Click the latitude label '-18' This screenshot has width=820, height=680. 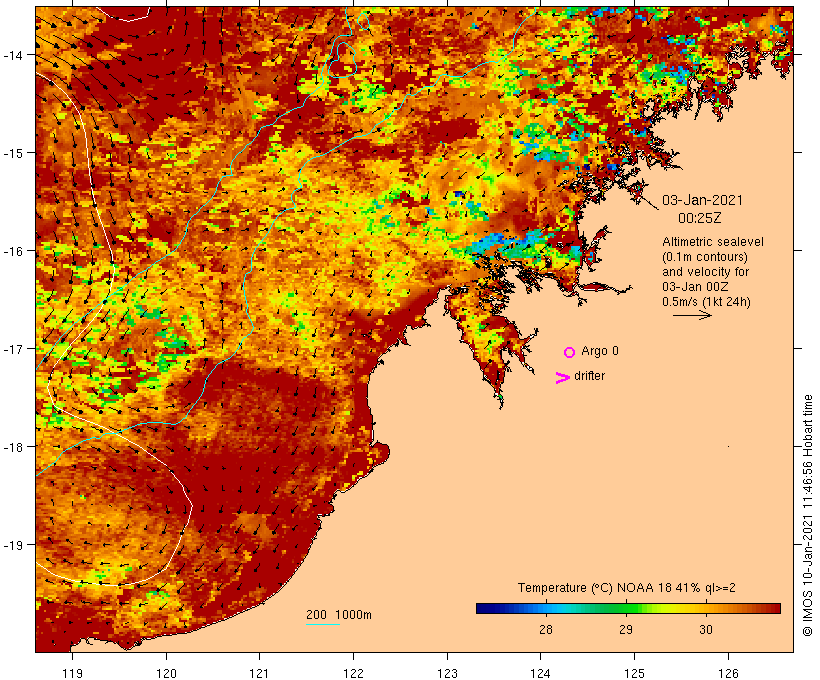pos(13,447)
